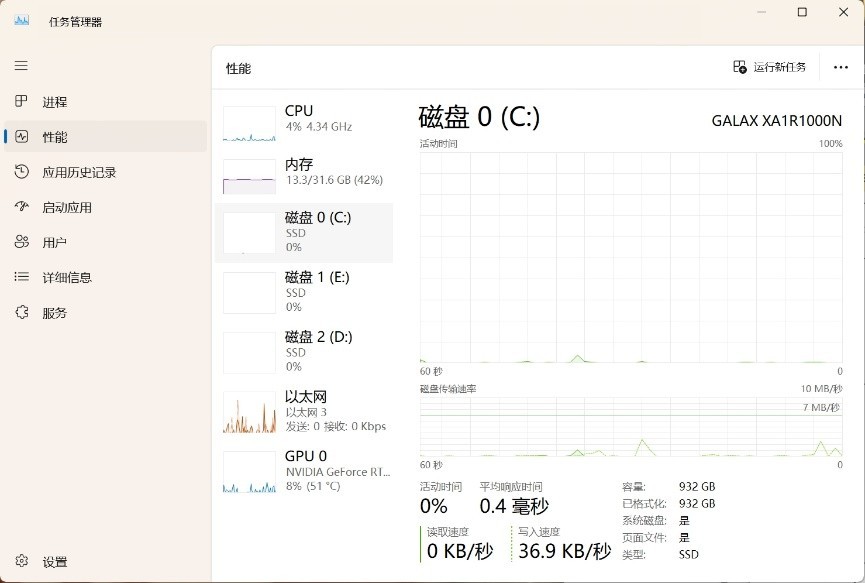Click the 应用历史记录 history icon
This screenshot has width=865, height=583.
[x=22, y=171]
